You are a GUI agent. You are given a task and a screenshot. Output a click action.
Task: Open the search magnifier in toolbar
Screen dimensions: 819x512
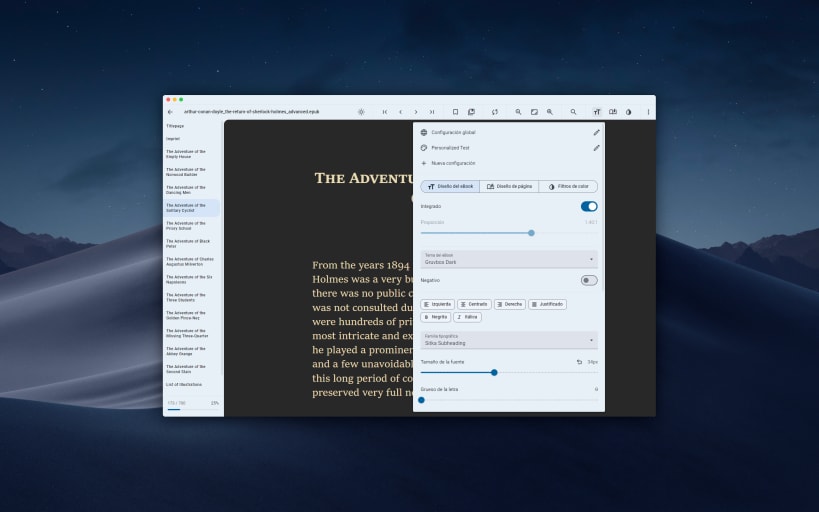(x=574, y=112)
